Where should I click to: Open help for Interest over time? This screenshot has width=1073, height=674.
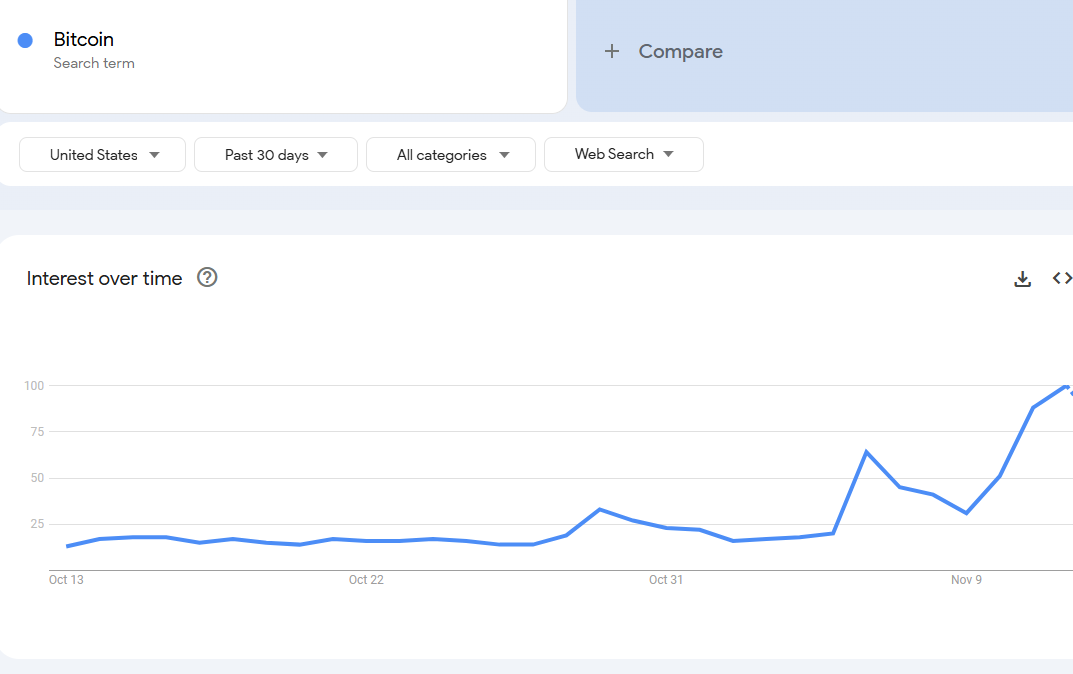tap(207, 277)
